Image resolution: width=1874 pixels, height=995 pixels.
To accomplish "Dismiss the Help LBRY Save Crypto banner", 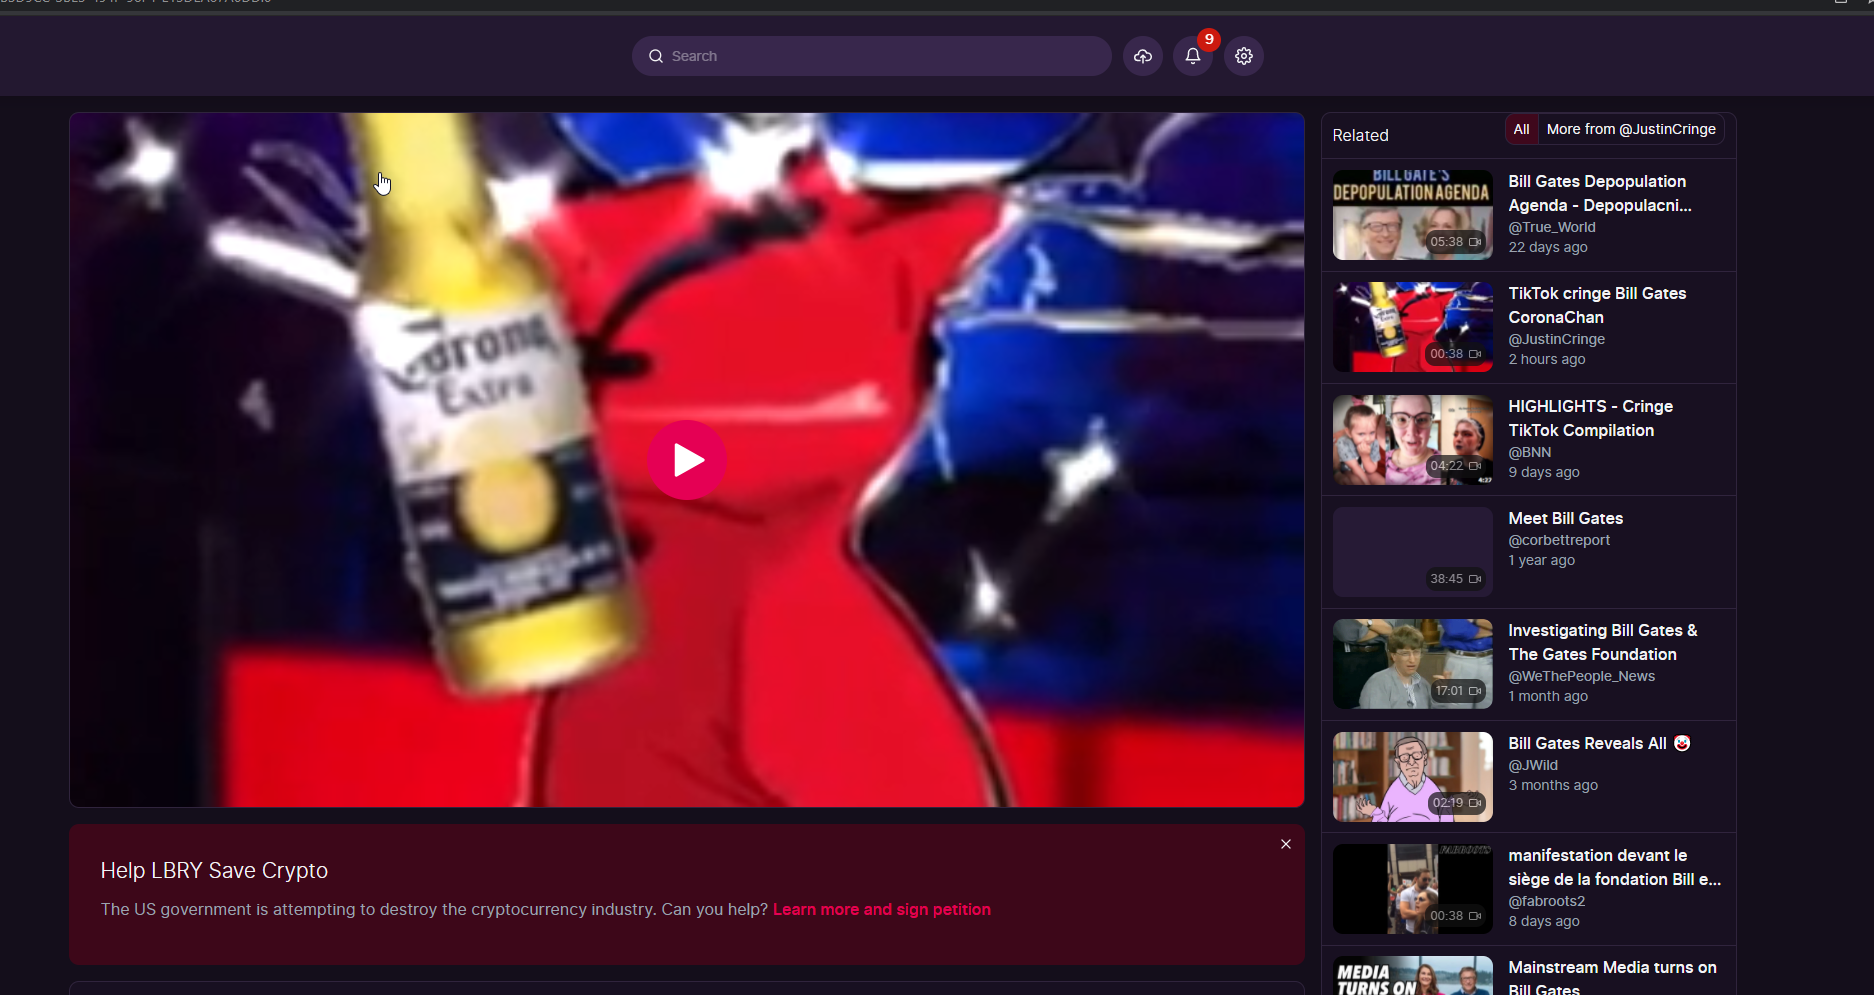I will coord(1286,844).
